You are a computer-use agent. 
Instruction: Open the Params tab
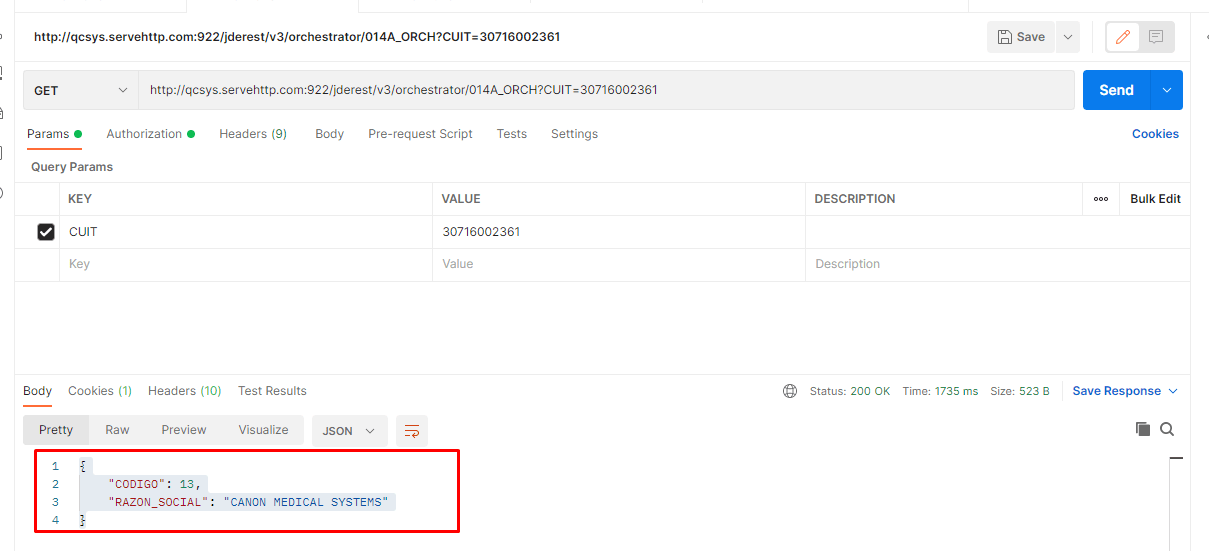[54, 134]
